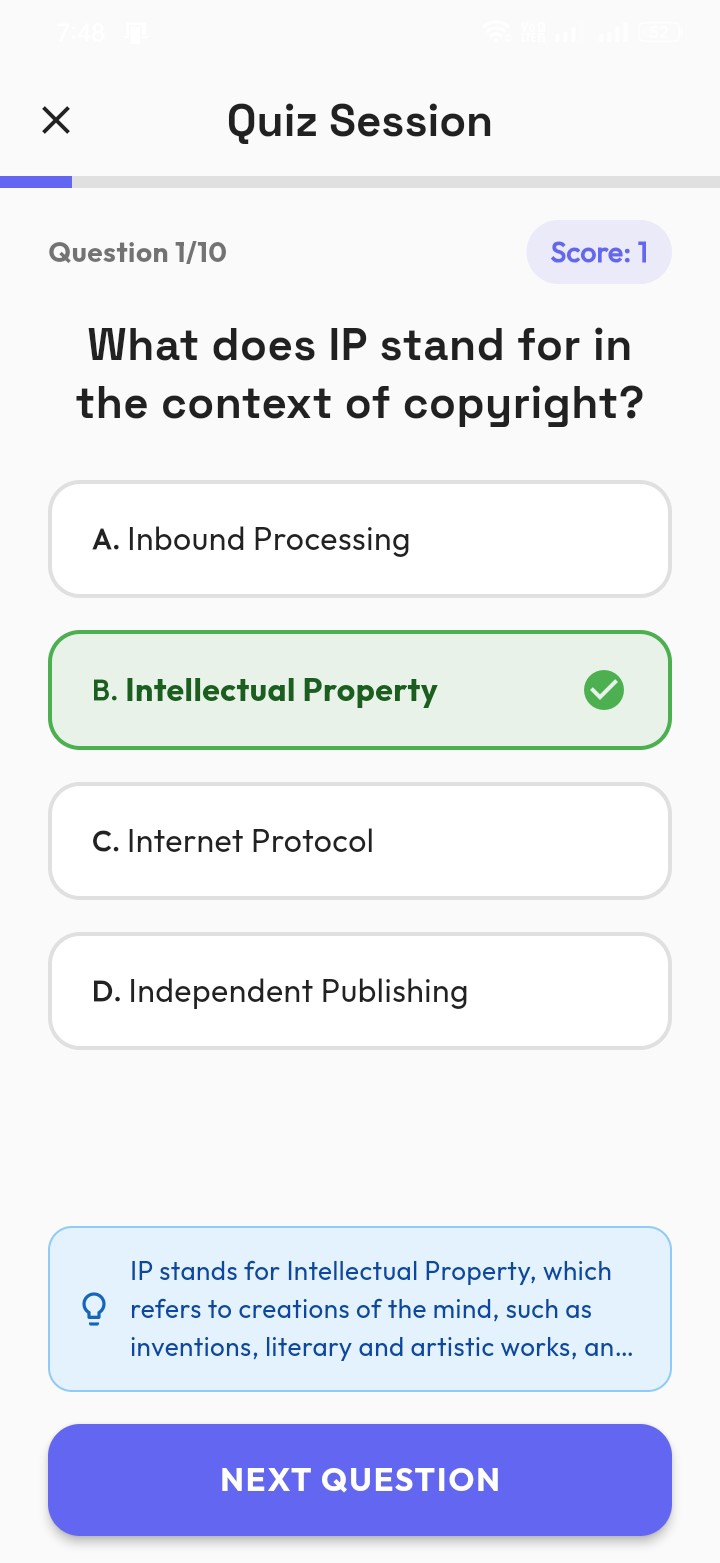Viewport: 720px width, 1563px height.
Task: Click the highlighted Intellectual Property answer
Action: point(360,690)
